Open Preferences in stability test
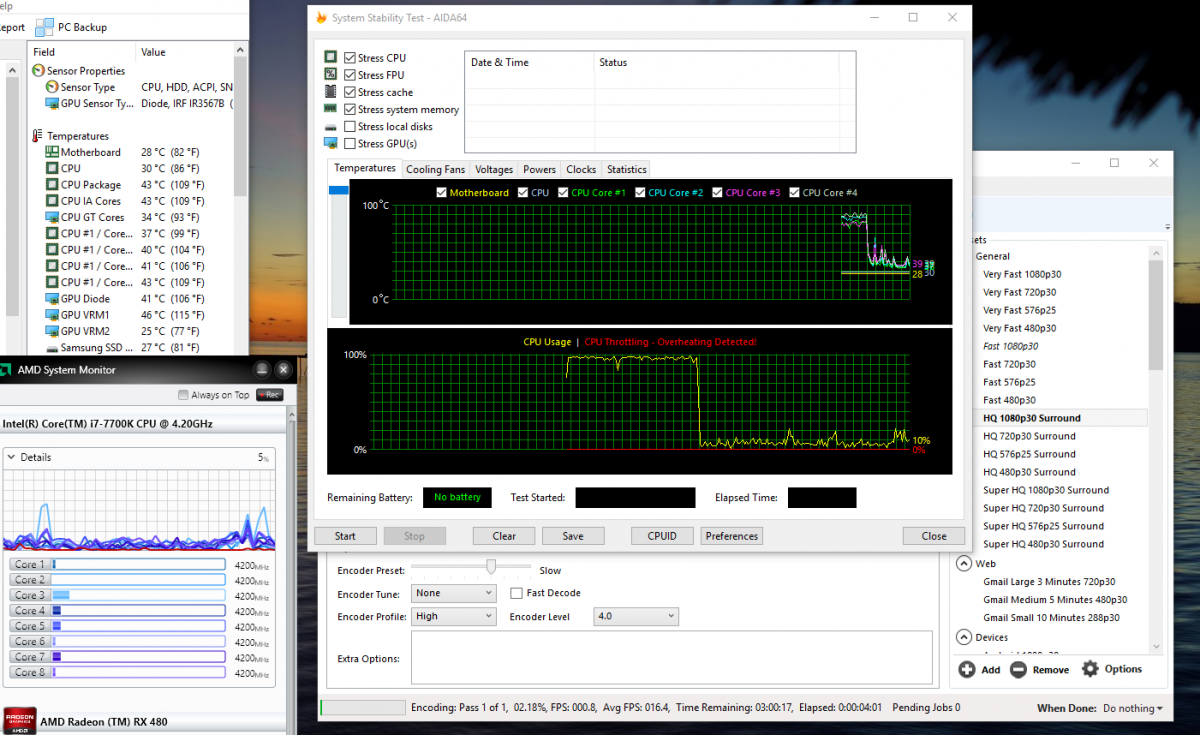This screenshot has width=1200, height=735. [x=732, y=536]
